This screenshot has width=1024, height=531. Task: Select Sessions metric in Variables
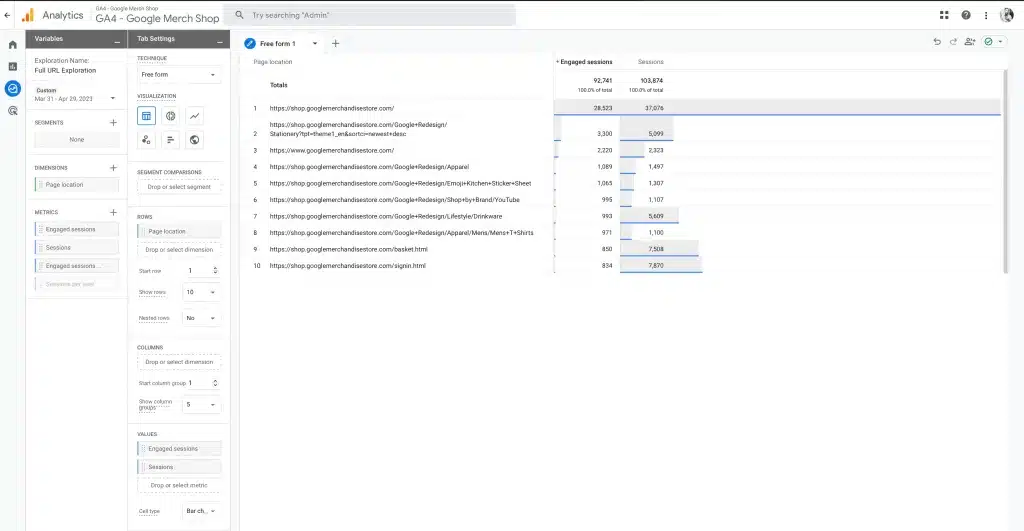76,248
